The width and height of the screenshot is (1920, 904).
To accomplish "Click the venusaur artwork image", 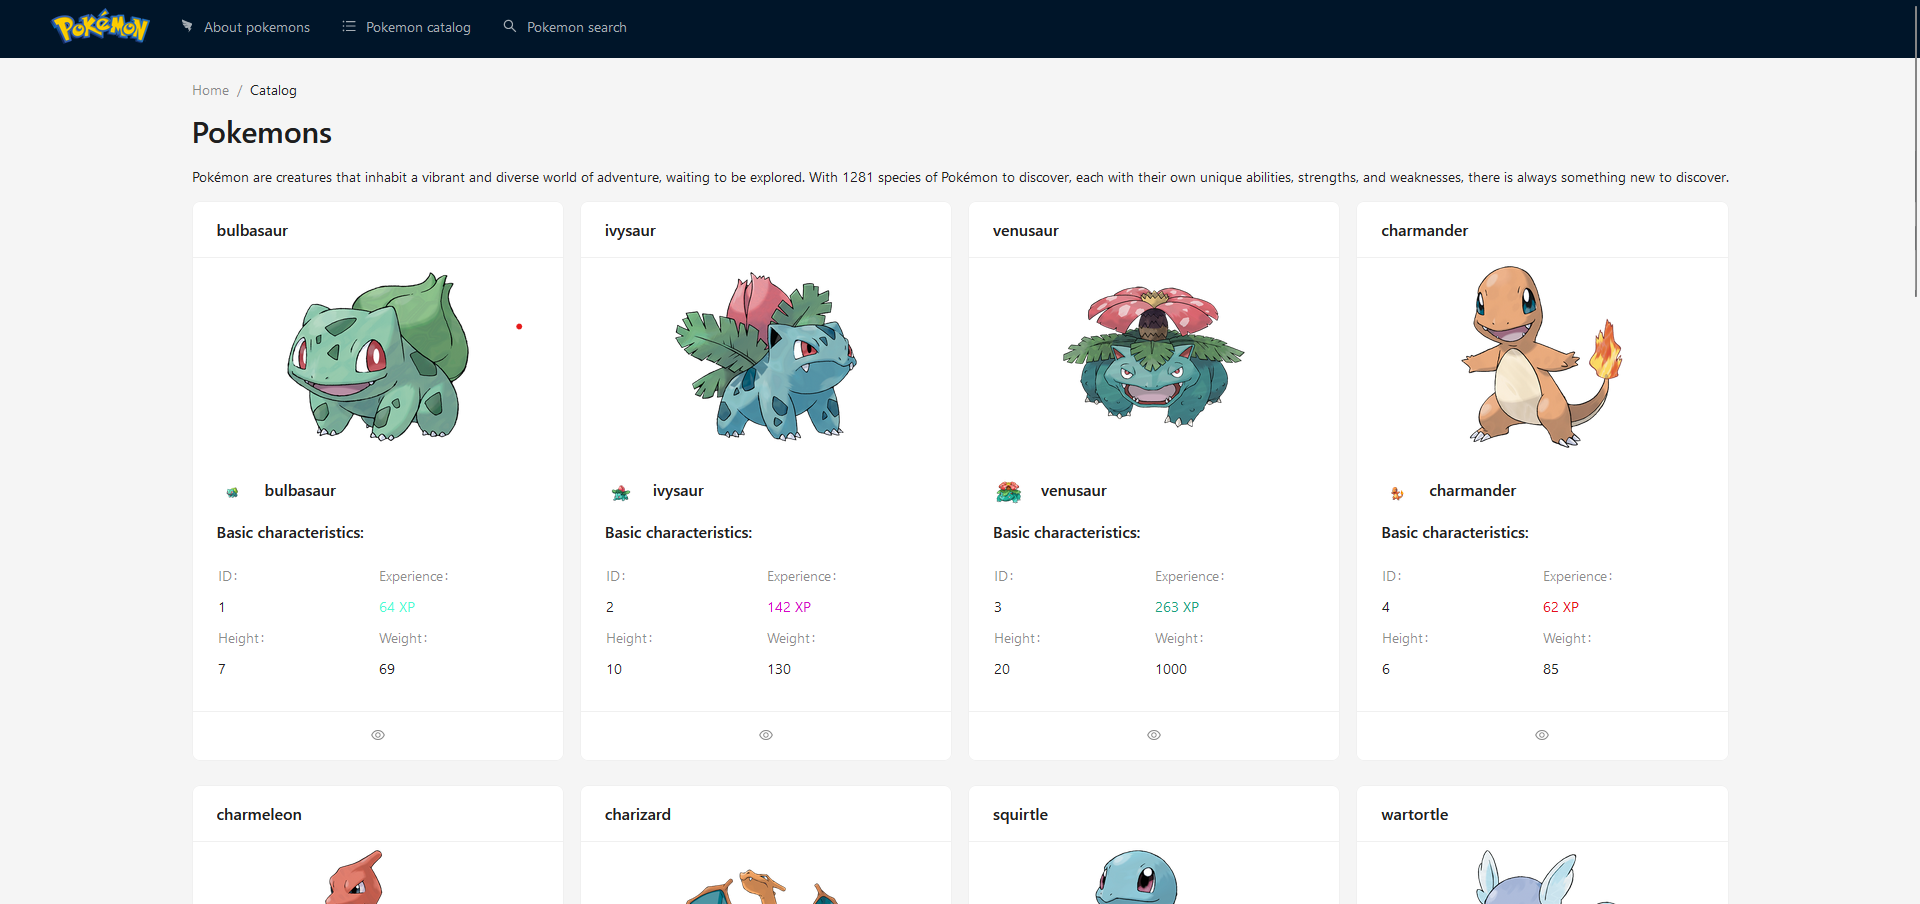I will click(x=1152, y=357).
